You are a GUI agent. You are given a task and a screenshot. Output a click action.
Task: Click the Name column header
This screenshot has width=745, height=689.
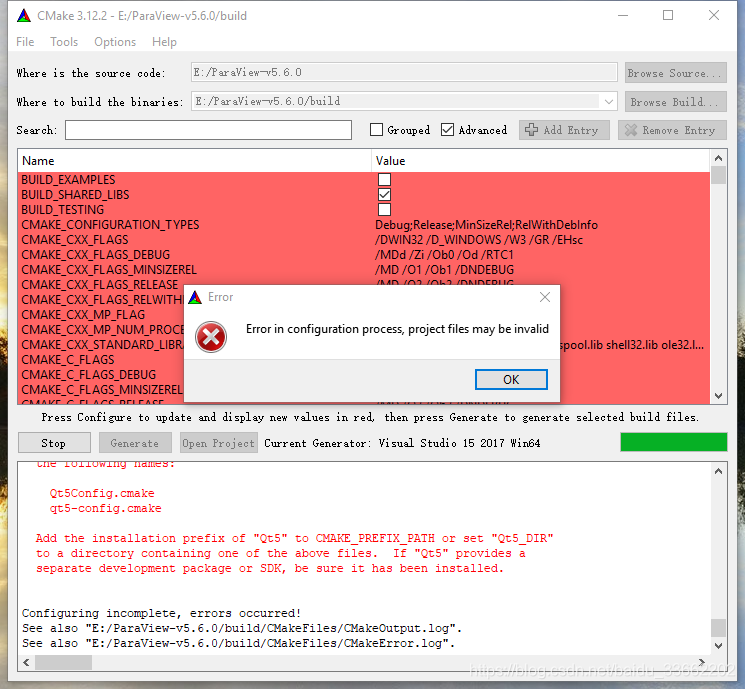(194, 161)
